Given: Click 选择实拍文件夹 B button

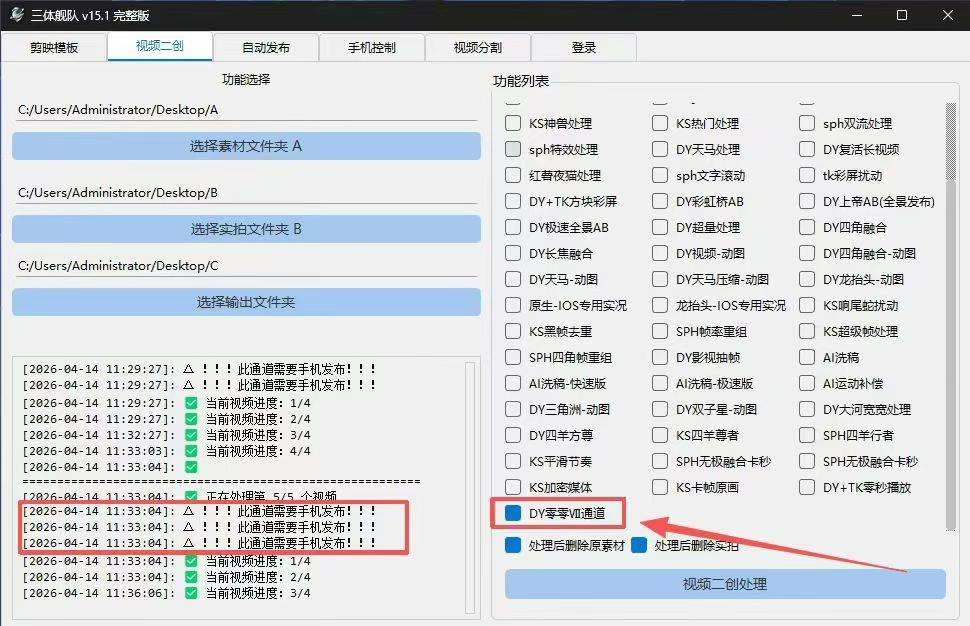Looking at the screenshot, I should (246, 229).
